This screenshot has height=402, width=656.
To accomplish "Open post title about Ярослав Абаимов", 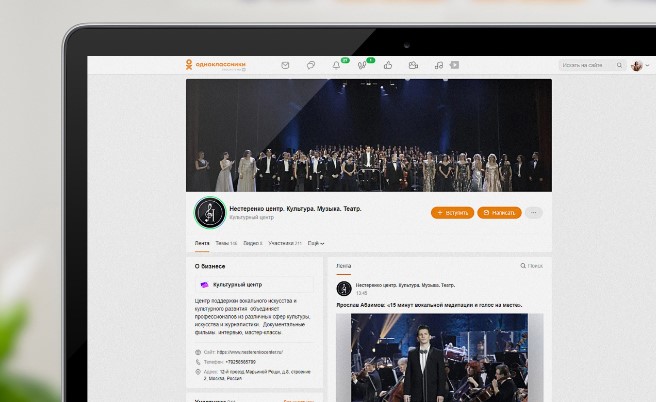I will coord(429,305).
